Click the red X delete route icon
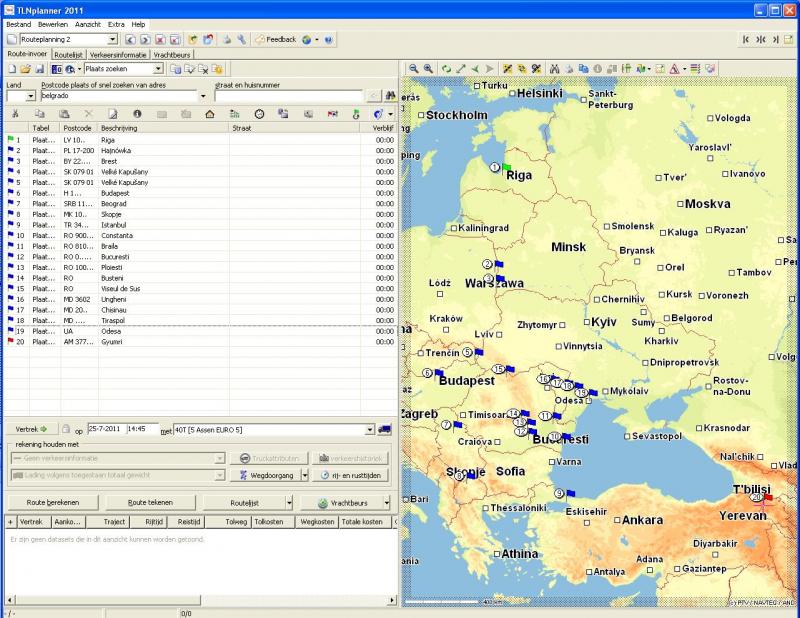This screenshot has height=618, width=800. (x=160, y=39)
